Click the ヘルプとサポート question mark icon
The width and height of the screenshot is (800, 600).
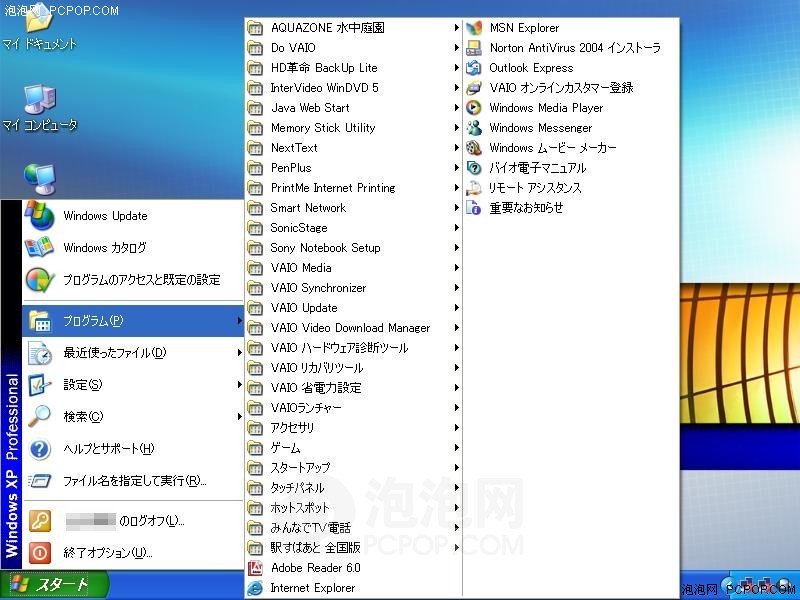(40, 449)
